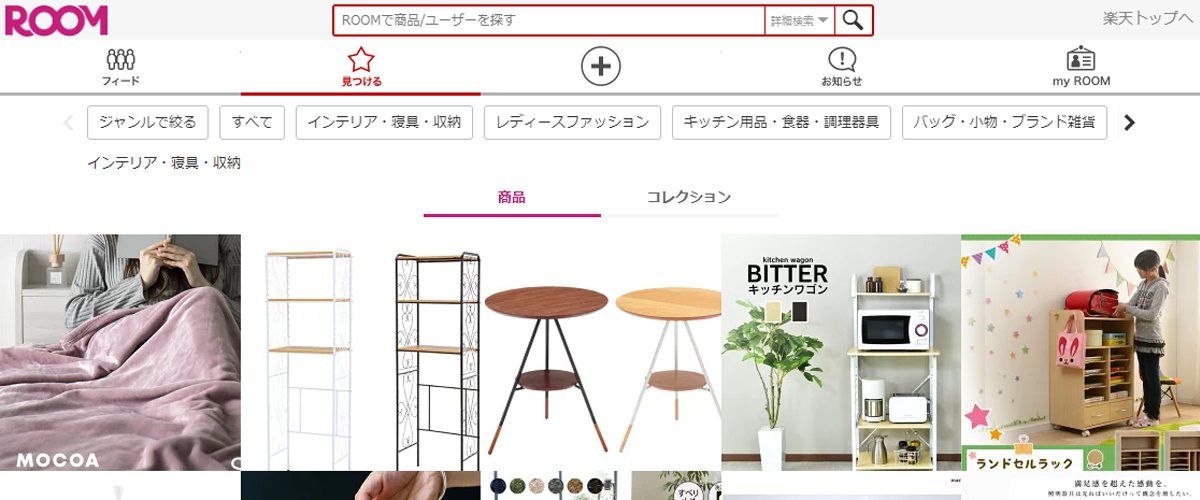The image size is (1200, 500).
Task: Open 楽天トップへ link
Action: click(x=1147, y=18)
